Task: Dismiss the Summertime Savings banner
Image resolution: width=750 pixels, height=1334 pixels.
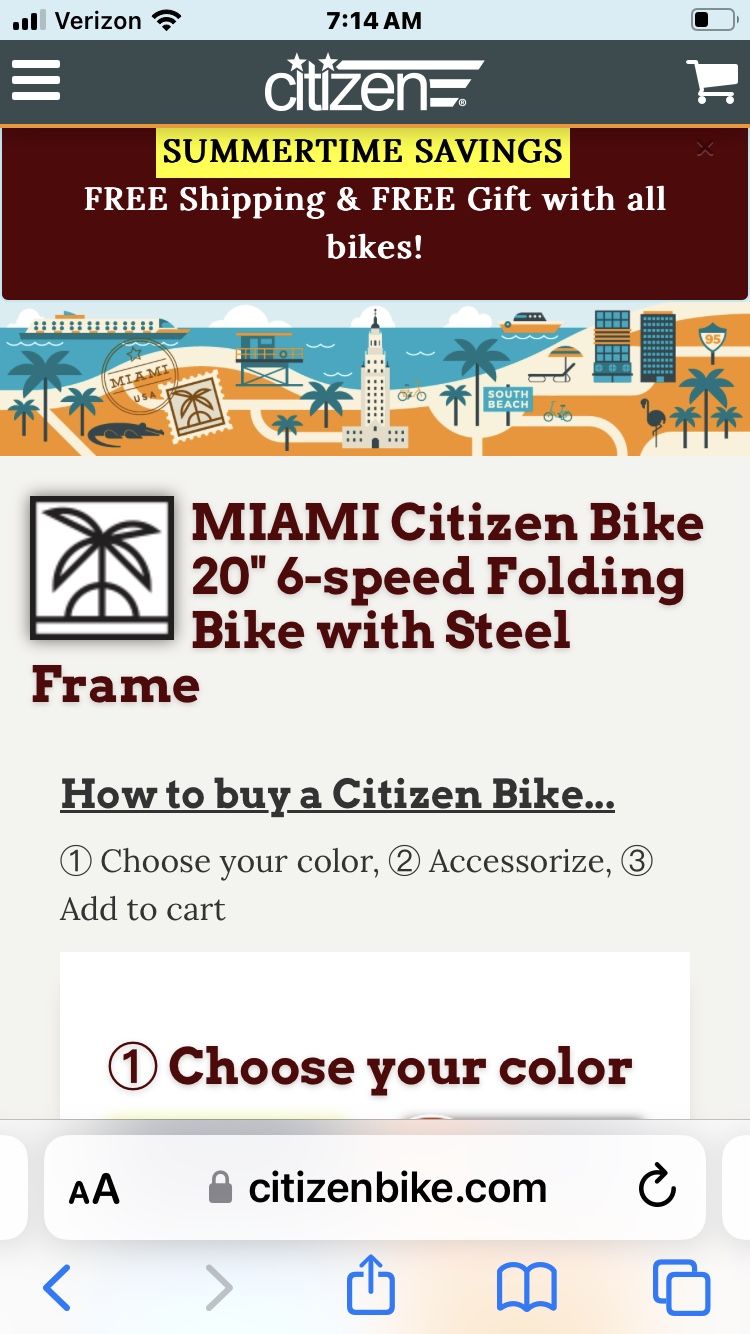Action: pyautogui.click(x=705, y=148)
